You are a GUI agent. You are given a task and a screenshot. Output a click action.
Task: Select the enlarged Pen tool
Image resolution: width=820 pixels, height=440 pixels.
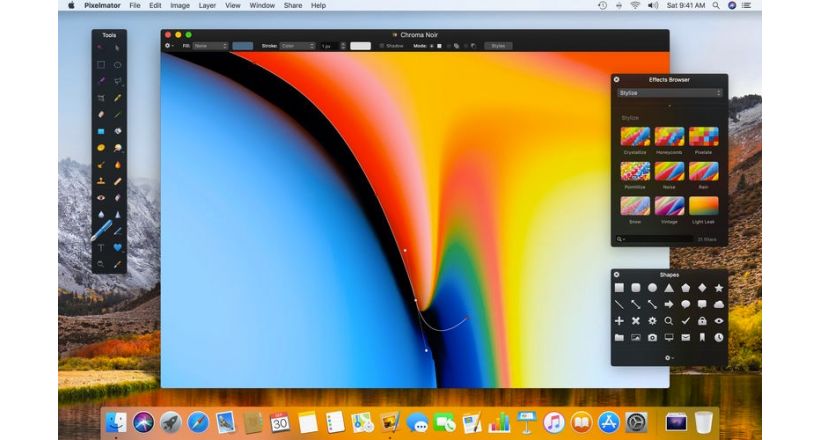[x=101, y=231]
